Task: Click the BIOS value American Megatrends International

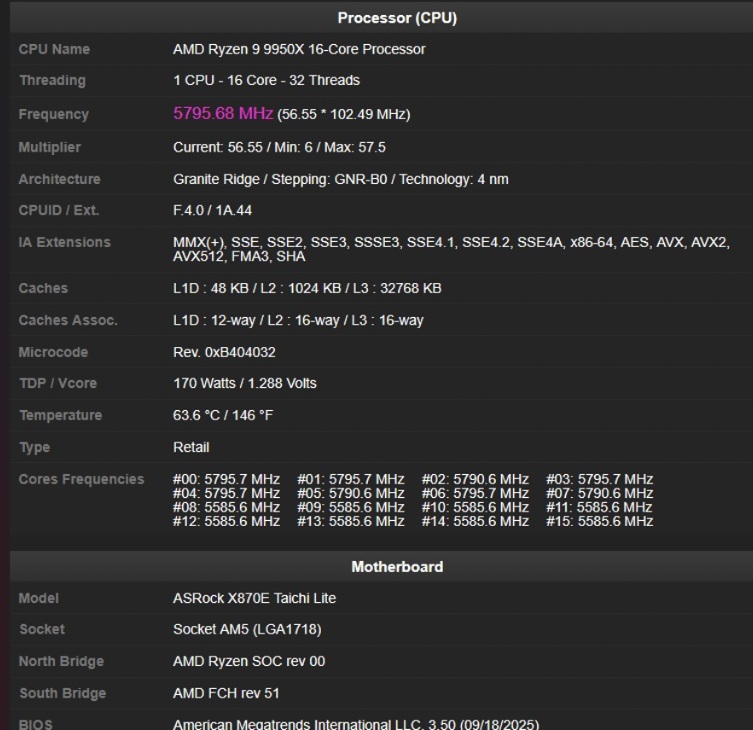Action: coord(356,724)
